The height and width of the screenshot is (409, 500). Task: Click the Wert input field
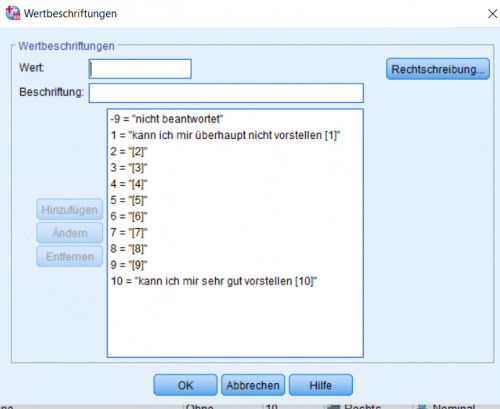tap(140, 69)
